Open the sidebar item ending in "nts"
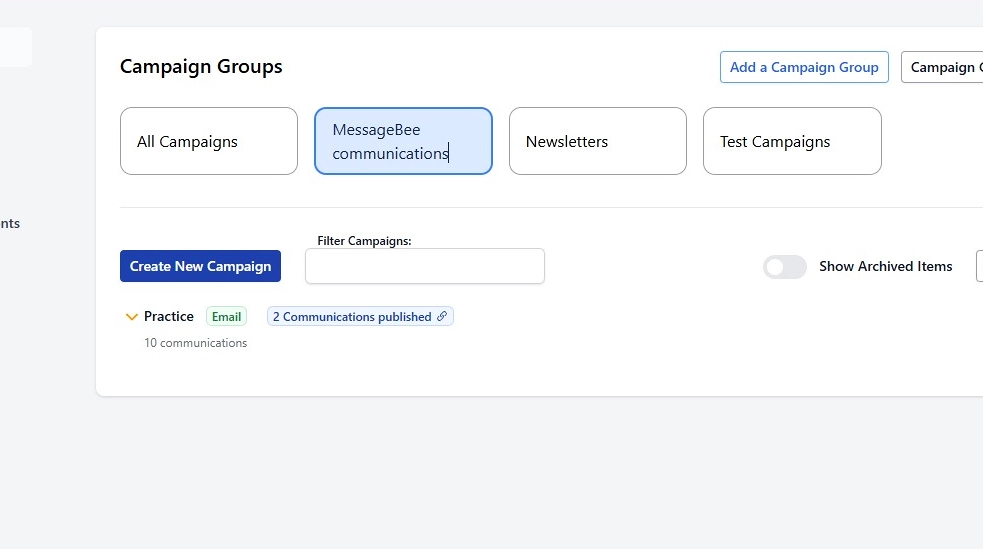This screenshot has width=983, height=549. pos(10,224)
